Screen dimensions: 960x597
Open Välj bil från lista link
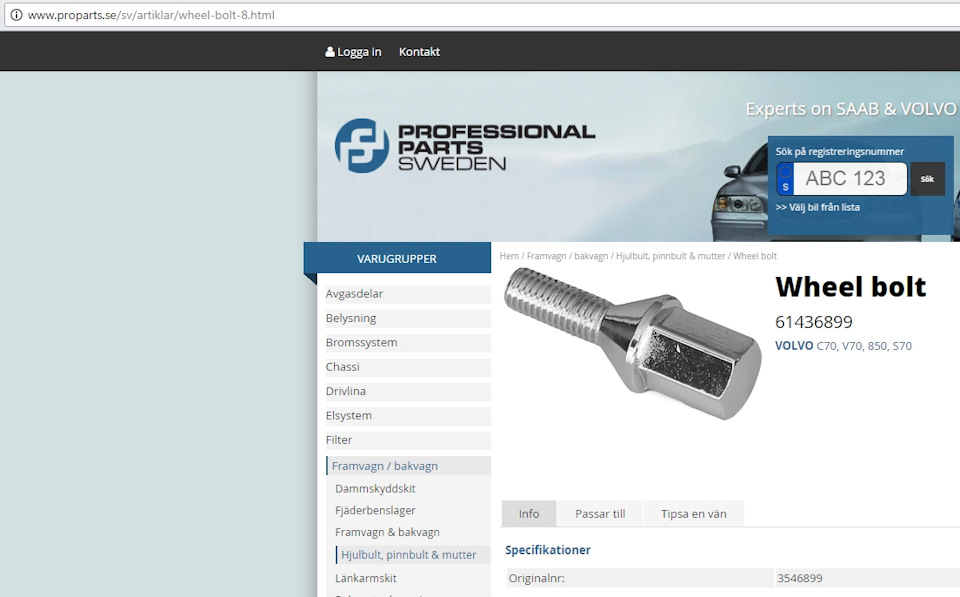(817, 207)
